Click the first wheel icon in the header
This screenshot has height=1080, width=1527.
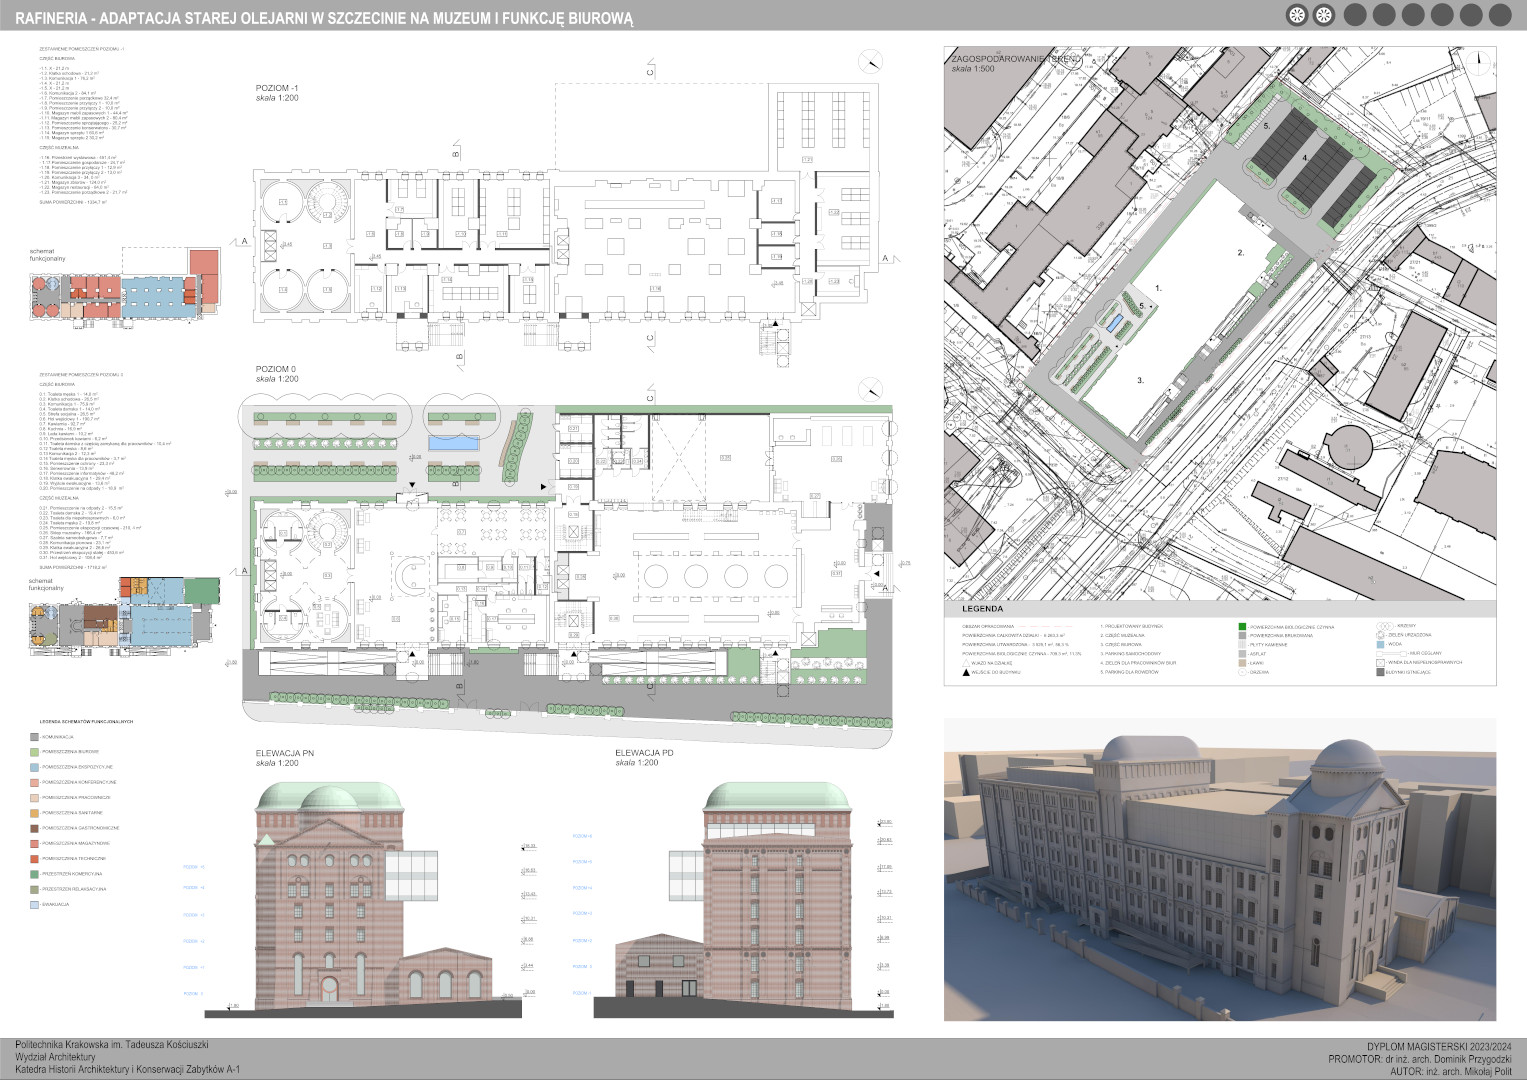(x=1296, y=15)
